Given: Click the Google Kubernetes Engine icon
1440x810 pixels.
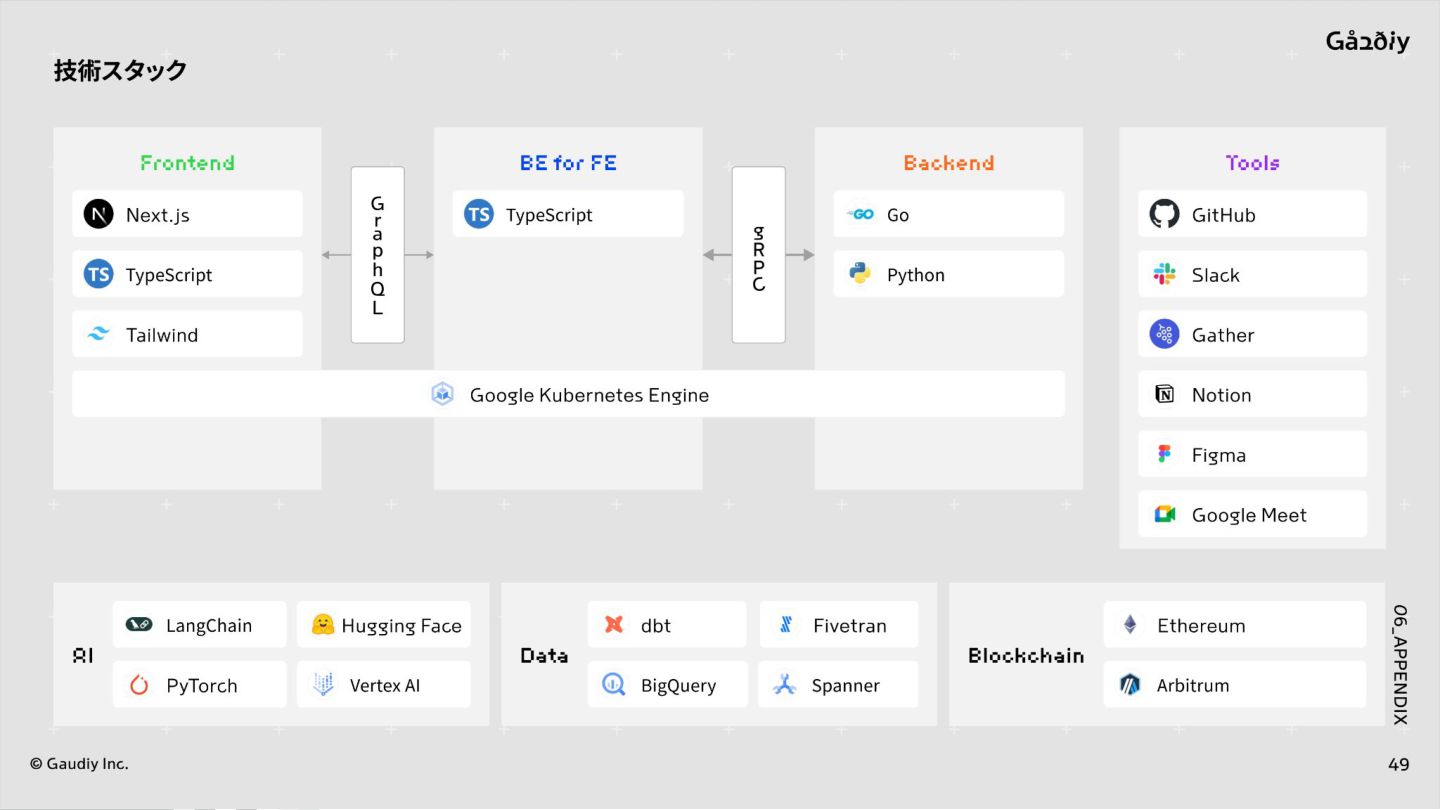Looking at the screenshot, I should [442, 394].
